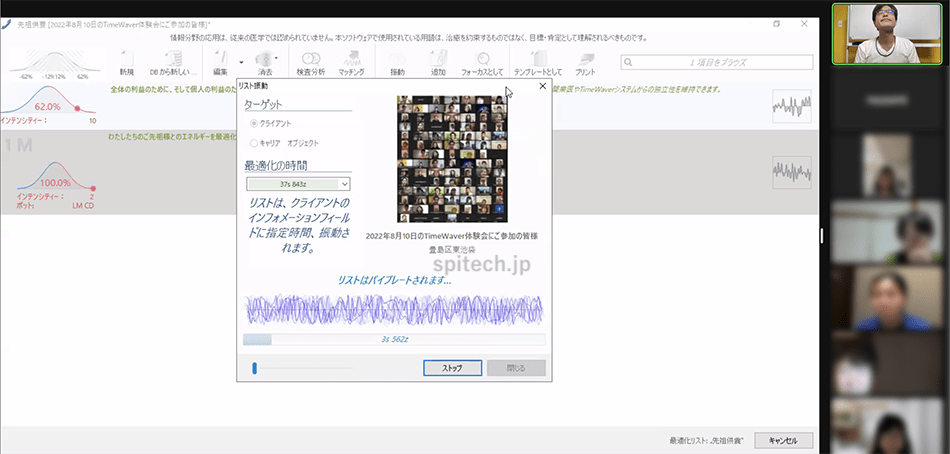This screenshot has height=454, width=950.
Task: Close the TimeWaver main window
Action: coord(804,24)
